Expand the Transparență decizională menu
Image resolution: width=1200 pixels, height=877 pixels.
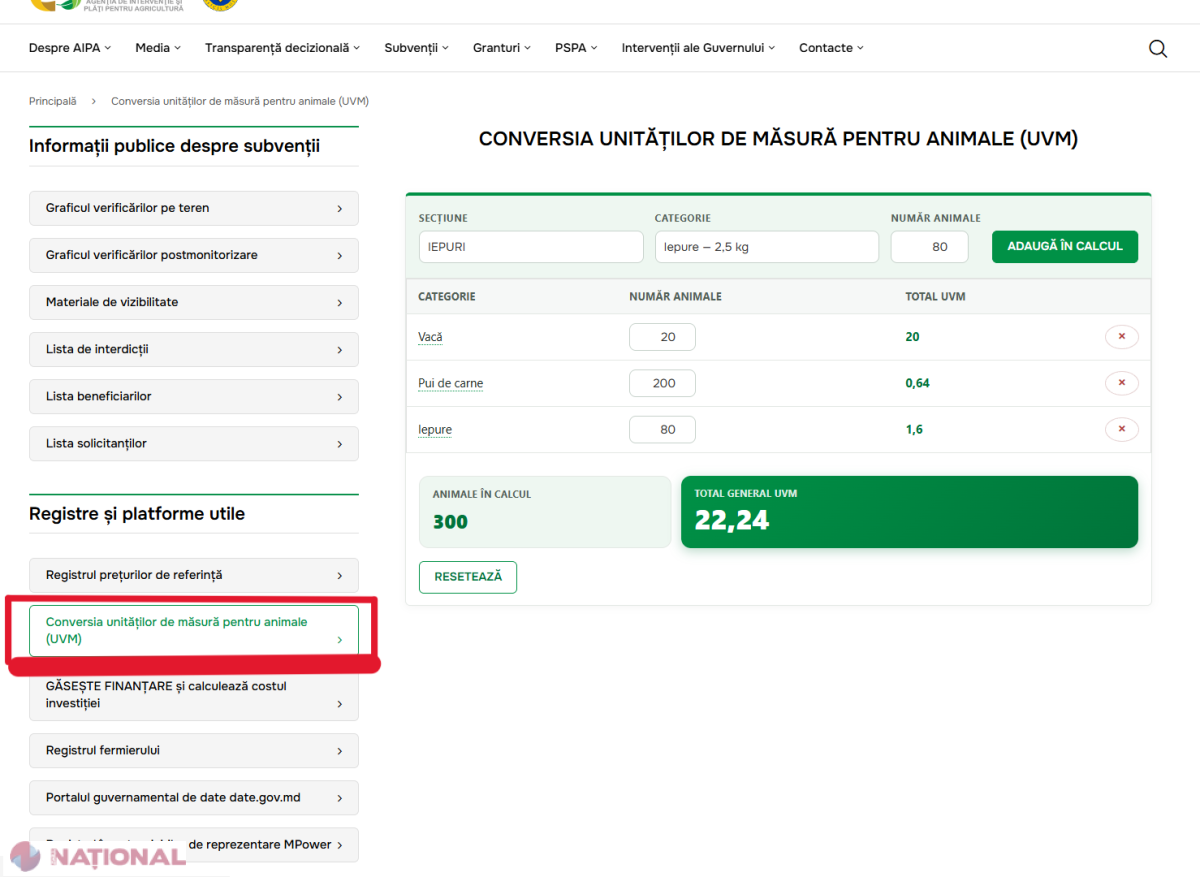pyautogui.click(x=282, y=48)
